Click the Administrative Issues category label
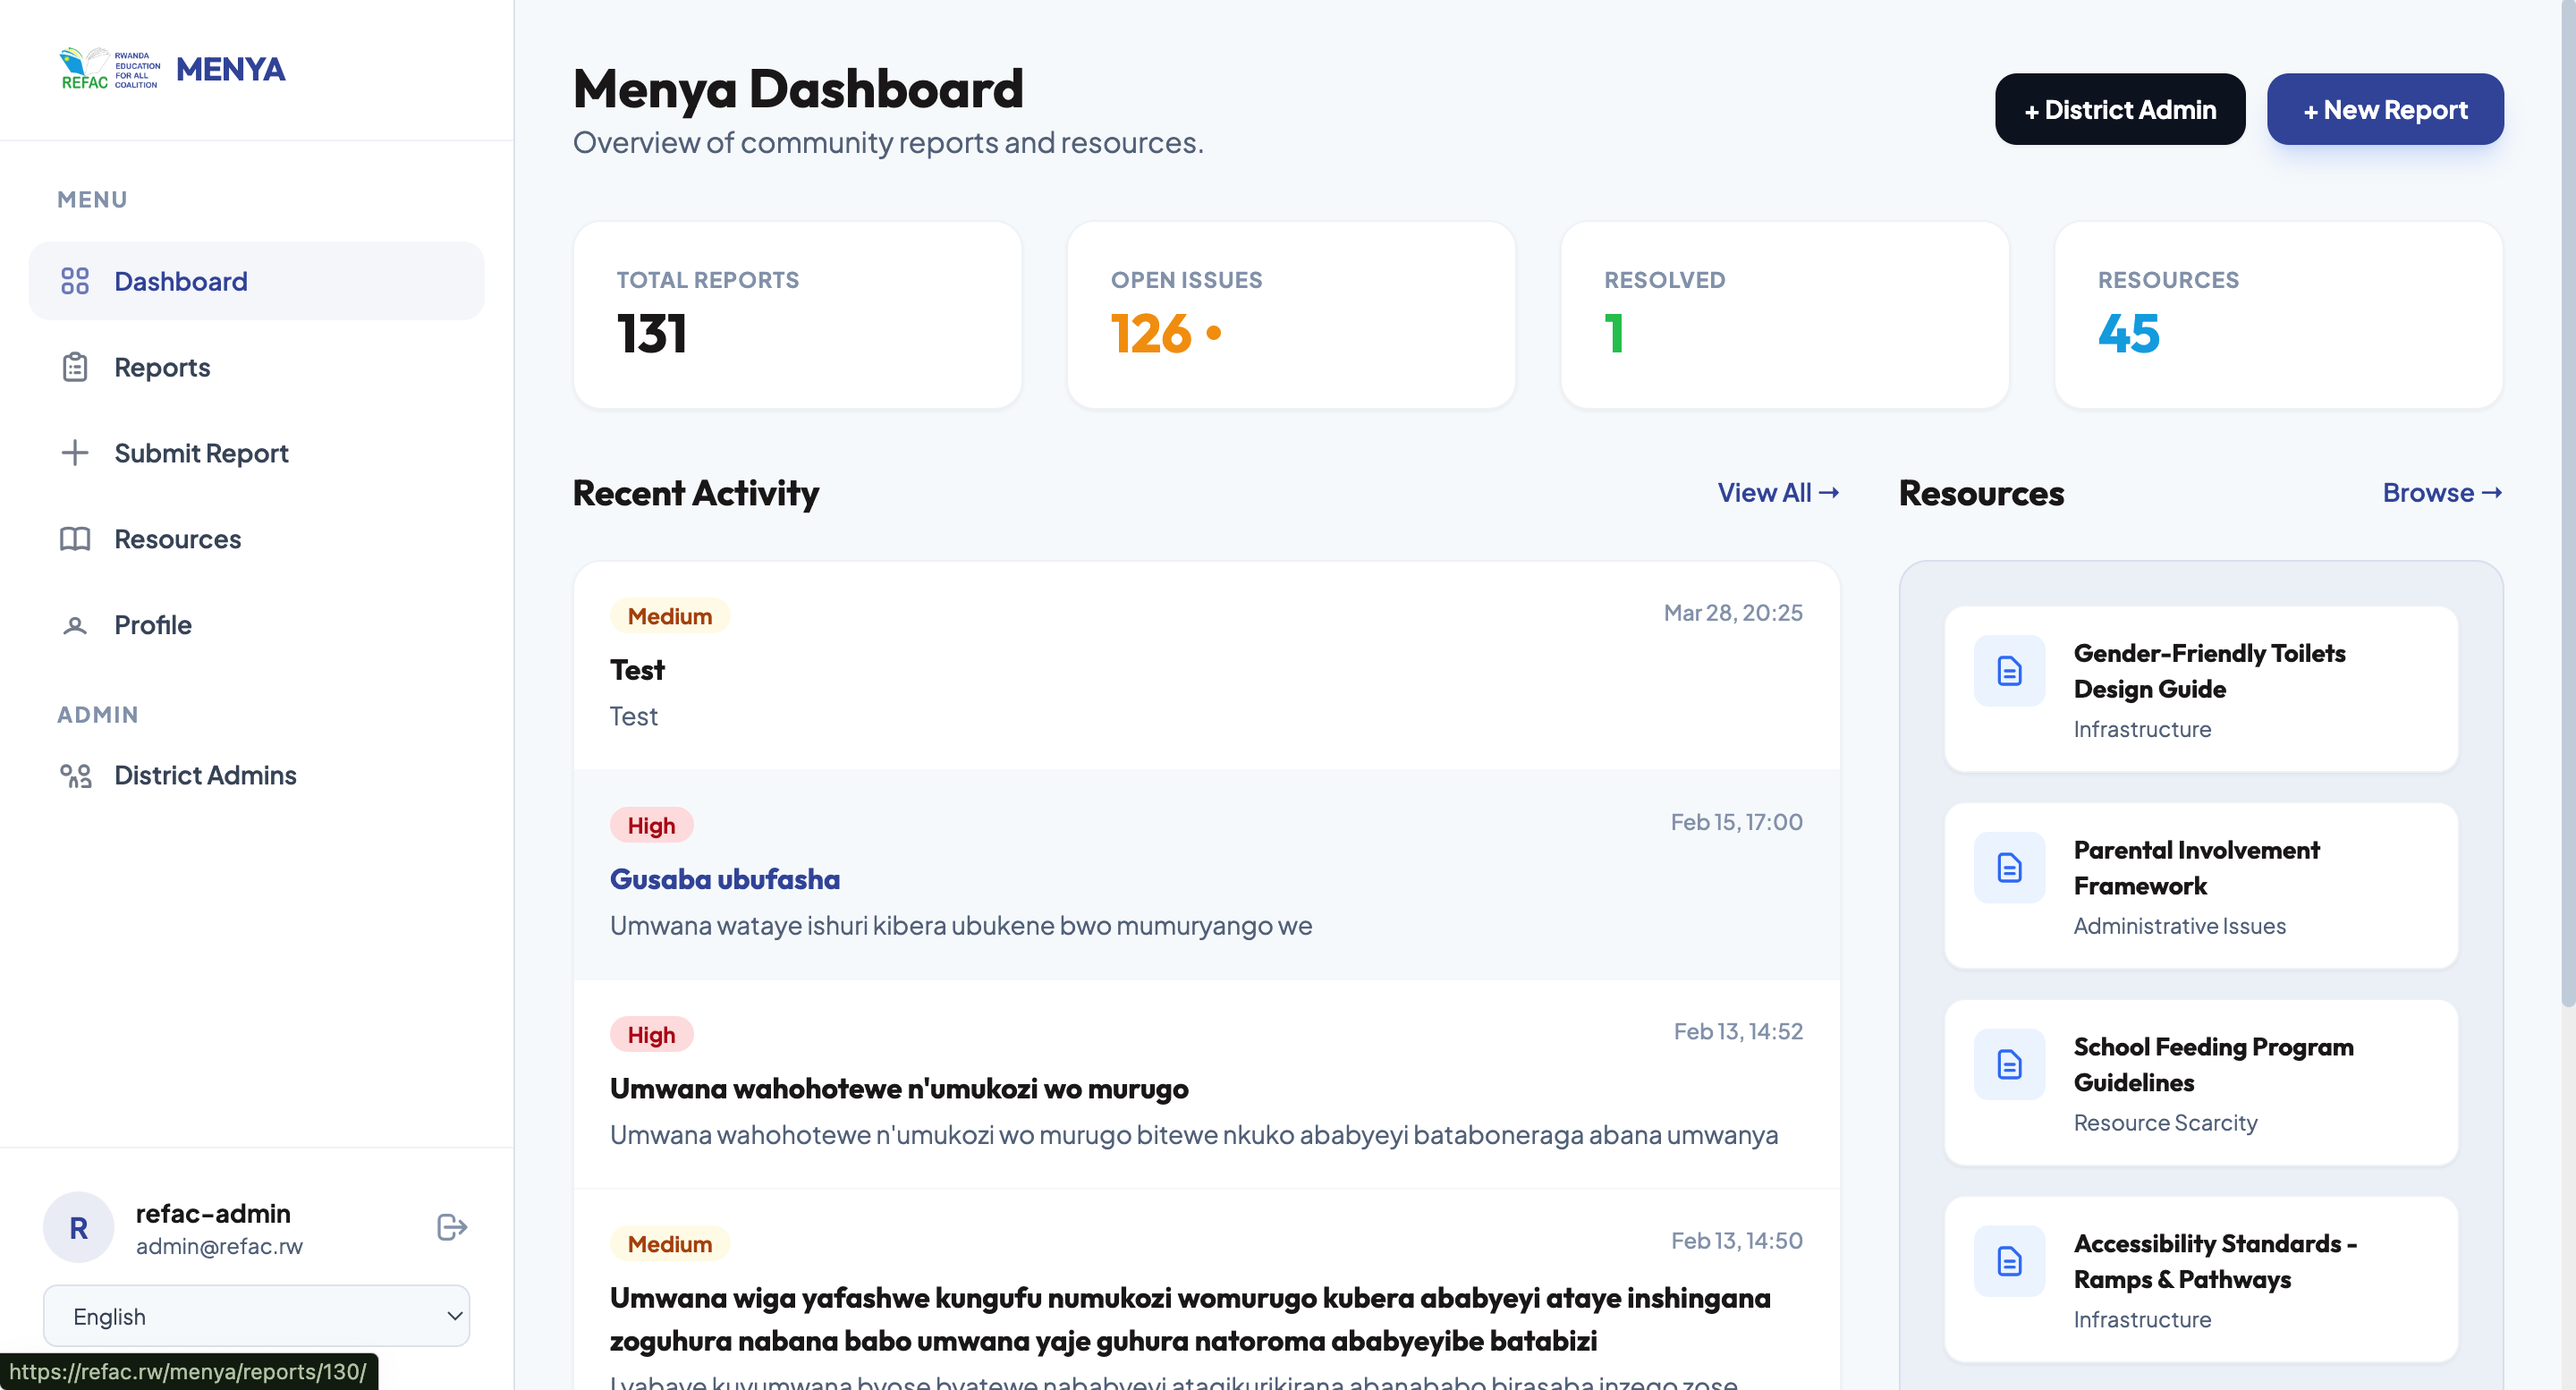 pos(2180,925)
